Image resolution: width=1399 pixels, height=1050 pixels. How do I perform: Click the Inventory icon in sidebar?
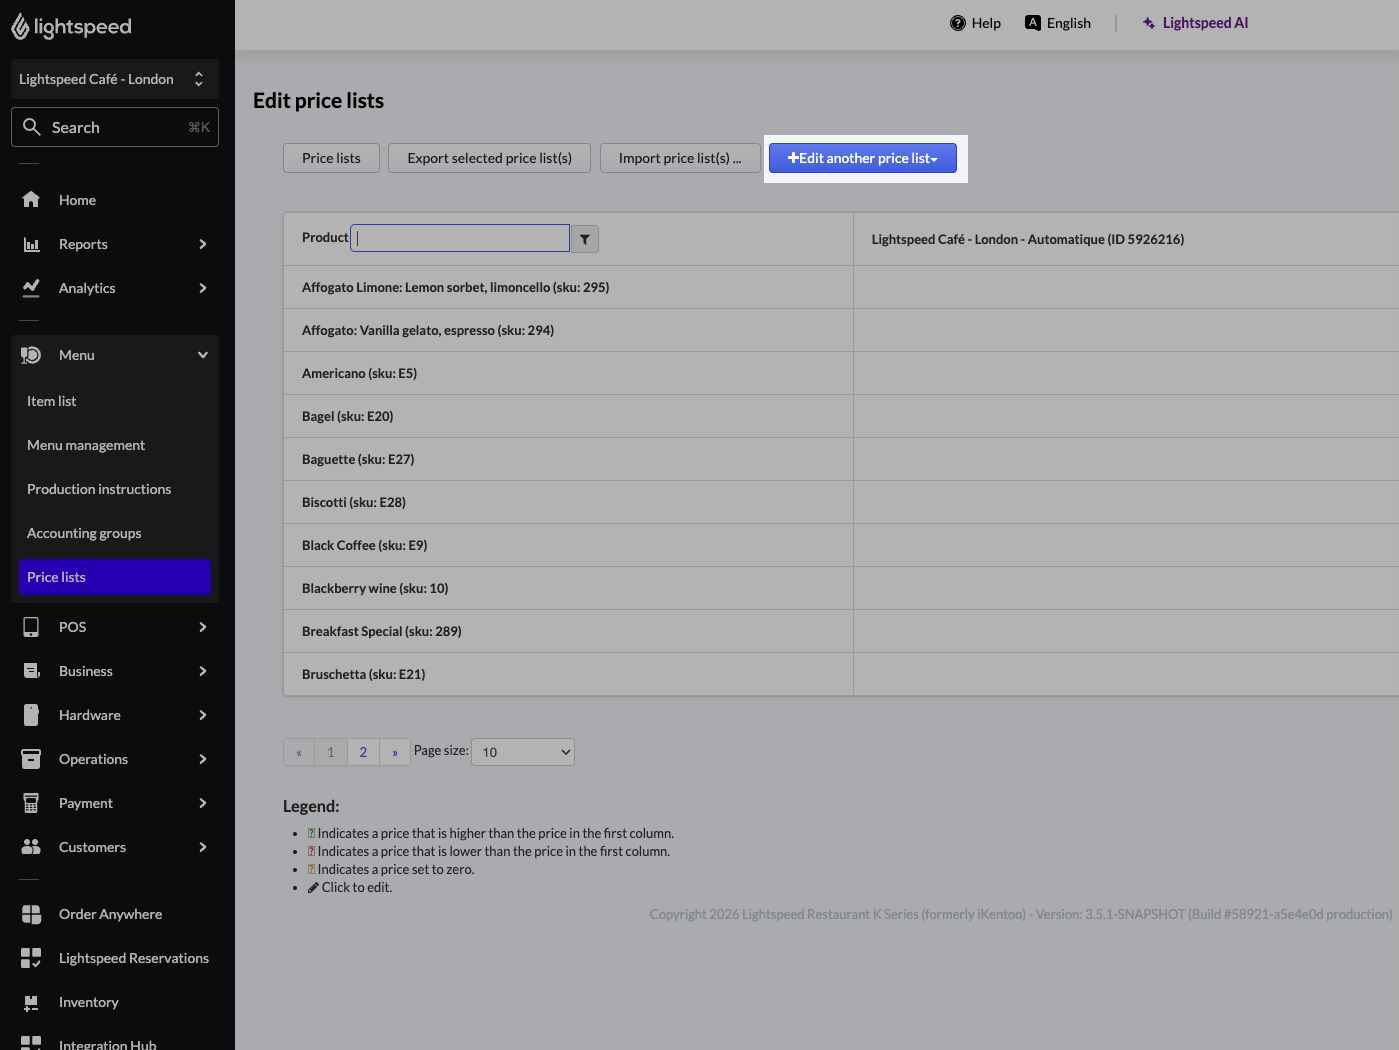(31, 1002)
